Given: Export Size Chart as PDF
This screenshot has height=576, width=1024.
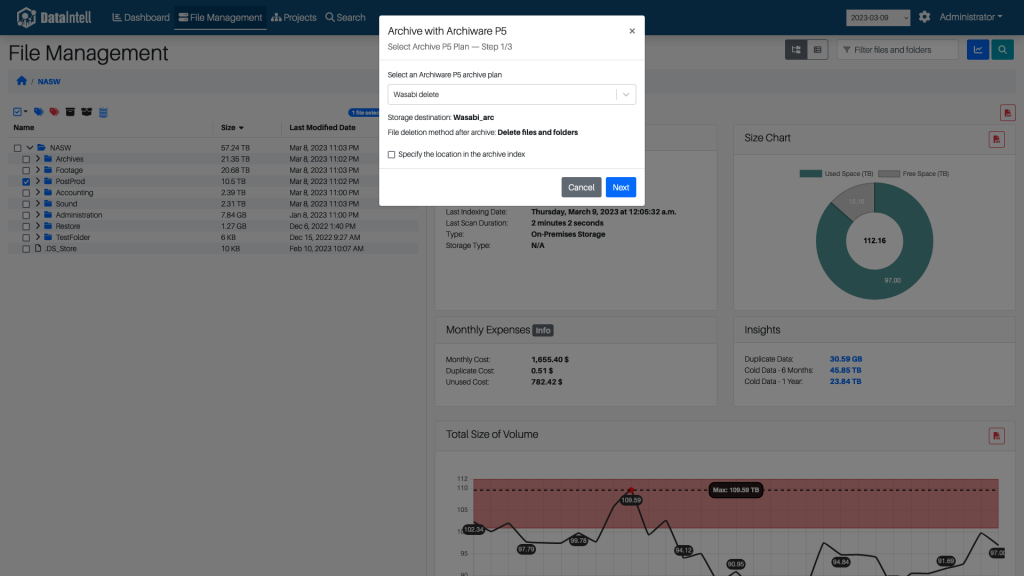Looking at the screenshot, I should [997, 139].
